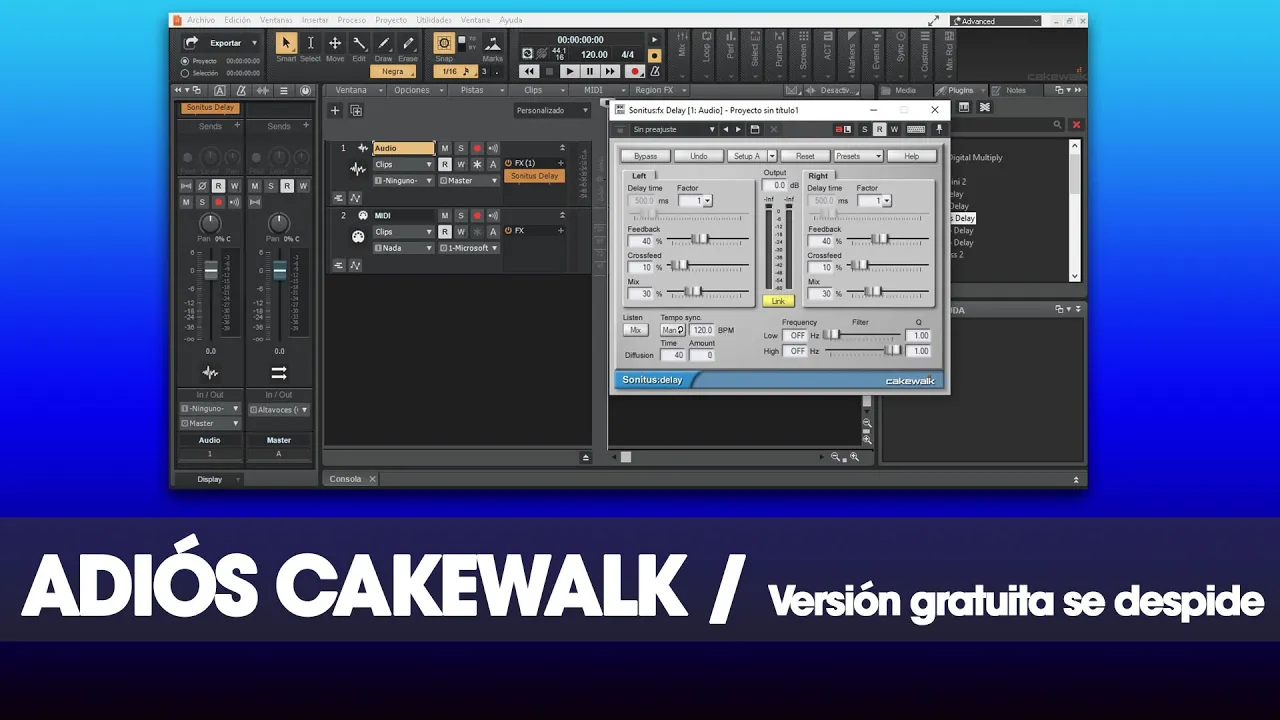Screen dimensions: 1280x720
Task: Start playback with the Play button
Action: (x=570, y=71)
